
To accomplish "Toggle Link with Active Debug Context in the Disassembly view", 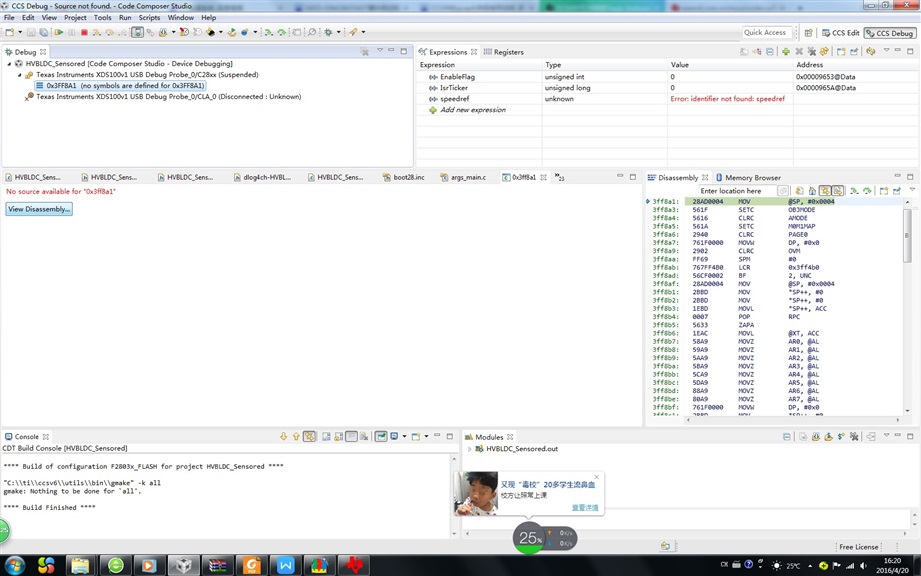I will 825,191.
